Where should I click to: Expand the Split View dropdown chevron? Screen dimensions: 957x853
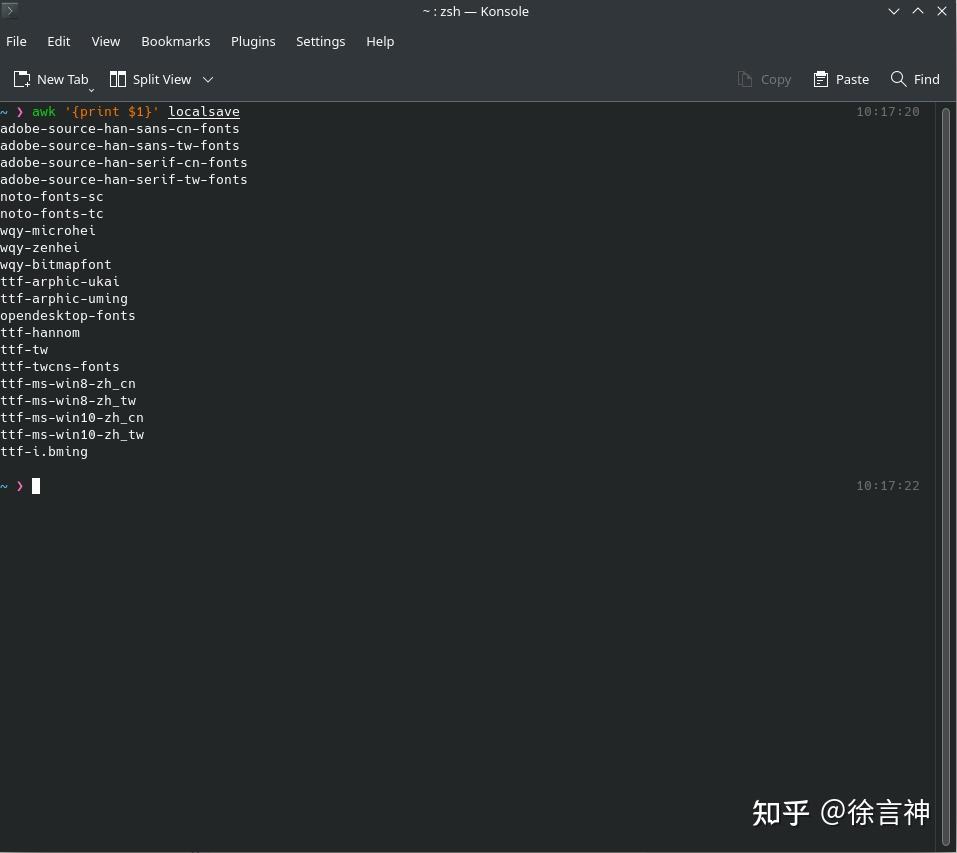click(x=207, y=79)
